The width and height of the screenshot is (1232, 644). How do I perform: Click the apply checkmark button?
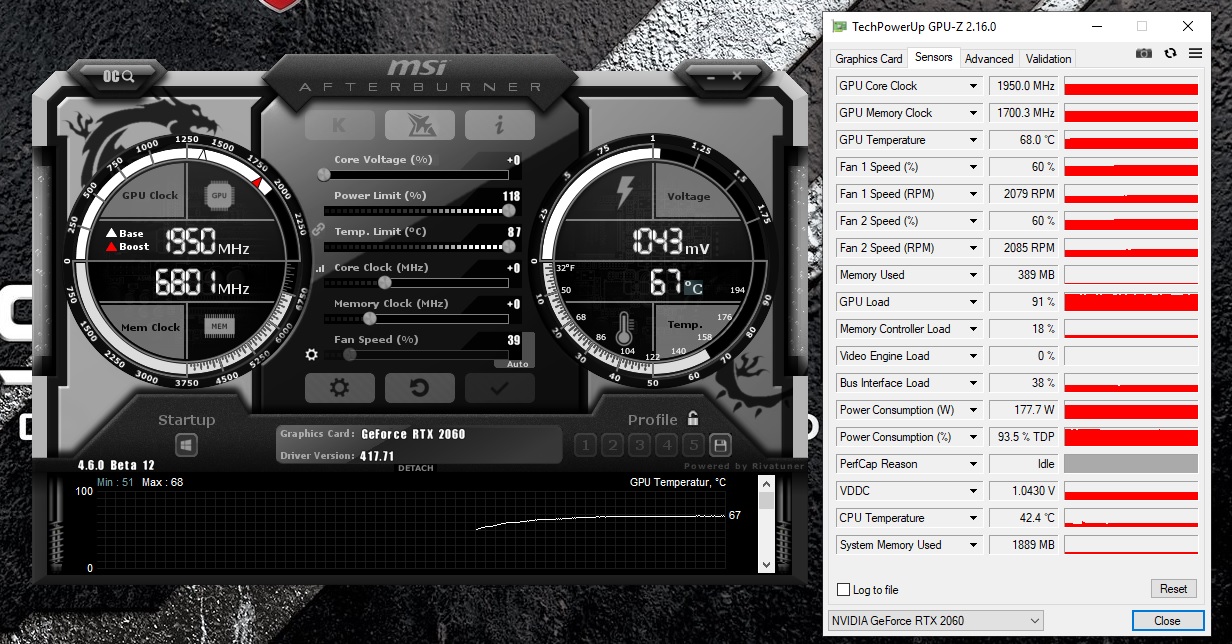(500, 388)
